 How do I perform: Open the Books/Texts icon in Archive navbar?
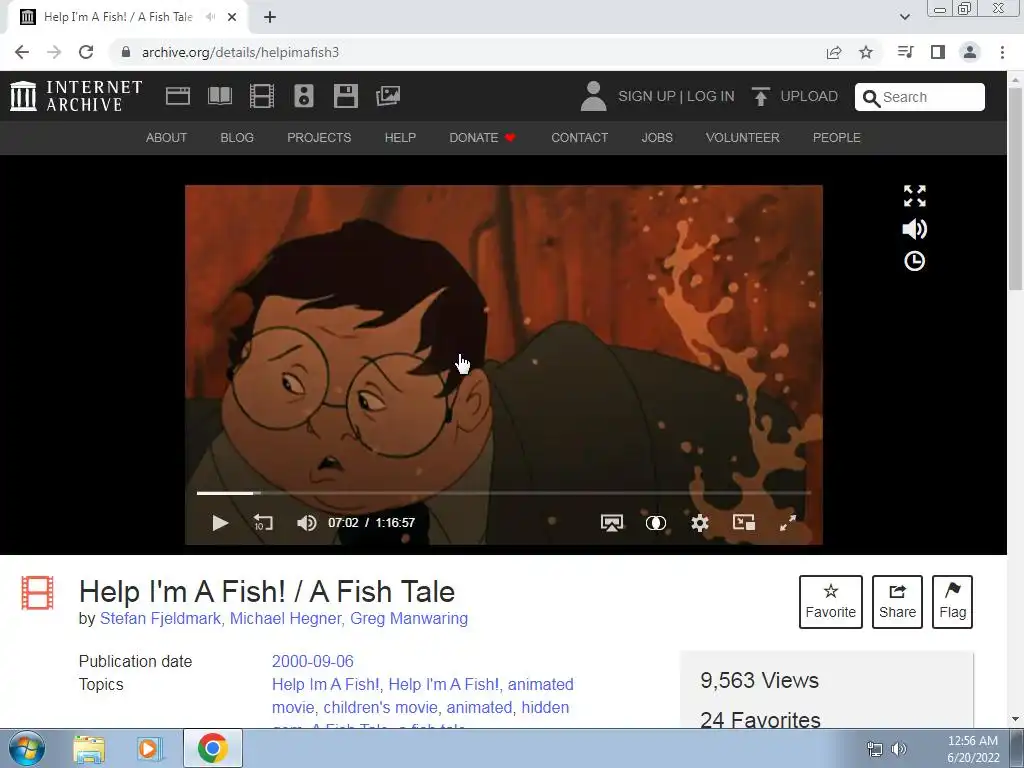tap(220, 96)
